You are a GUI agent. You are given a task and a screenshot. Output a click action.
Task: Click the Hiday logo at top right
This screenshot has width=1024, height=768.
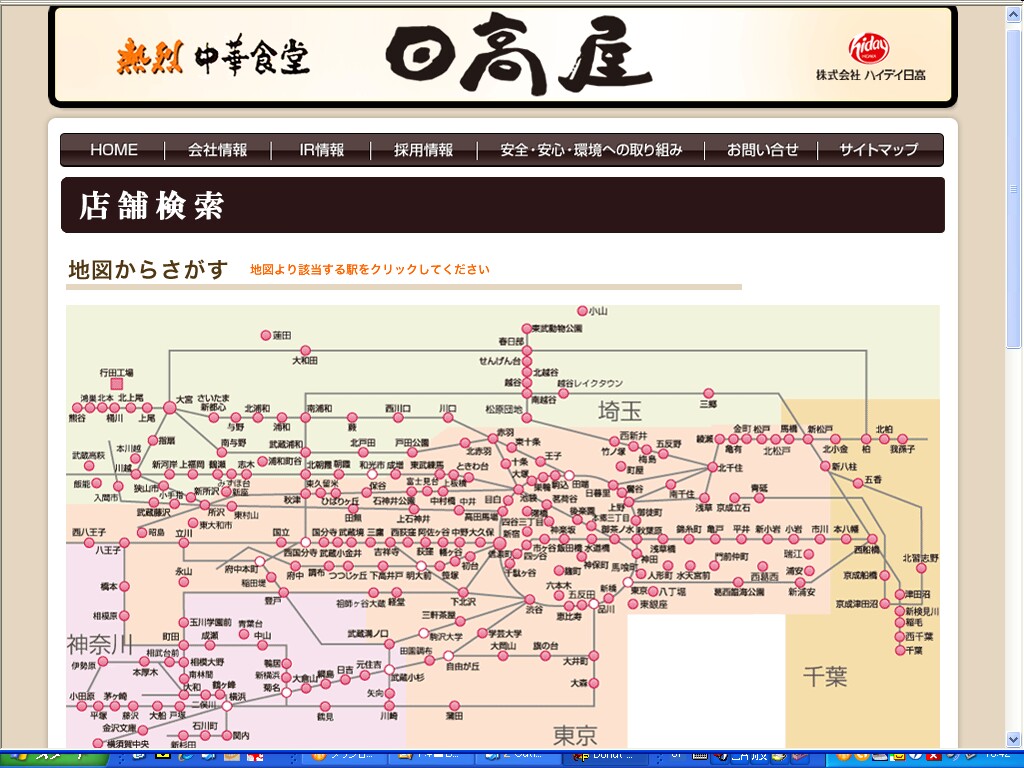868,48
